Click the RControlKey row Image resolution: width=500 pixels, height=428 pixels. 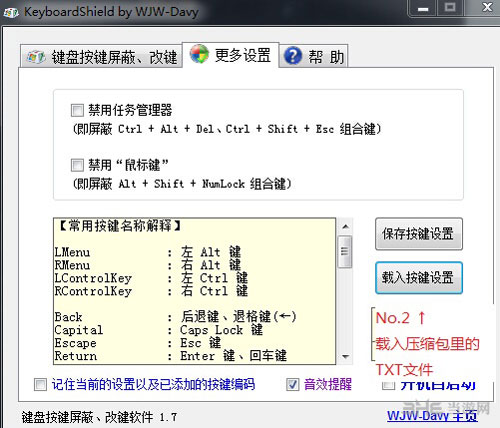click(x=151, y=291)
